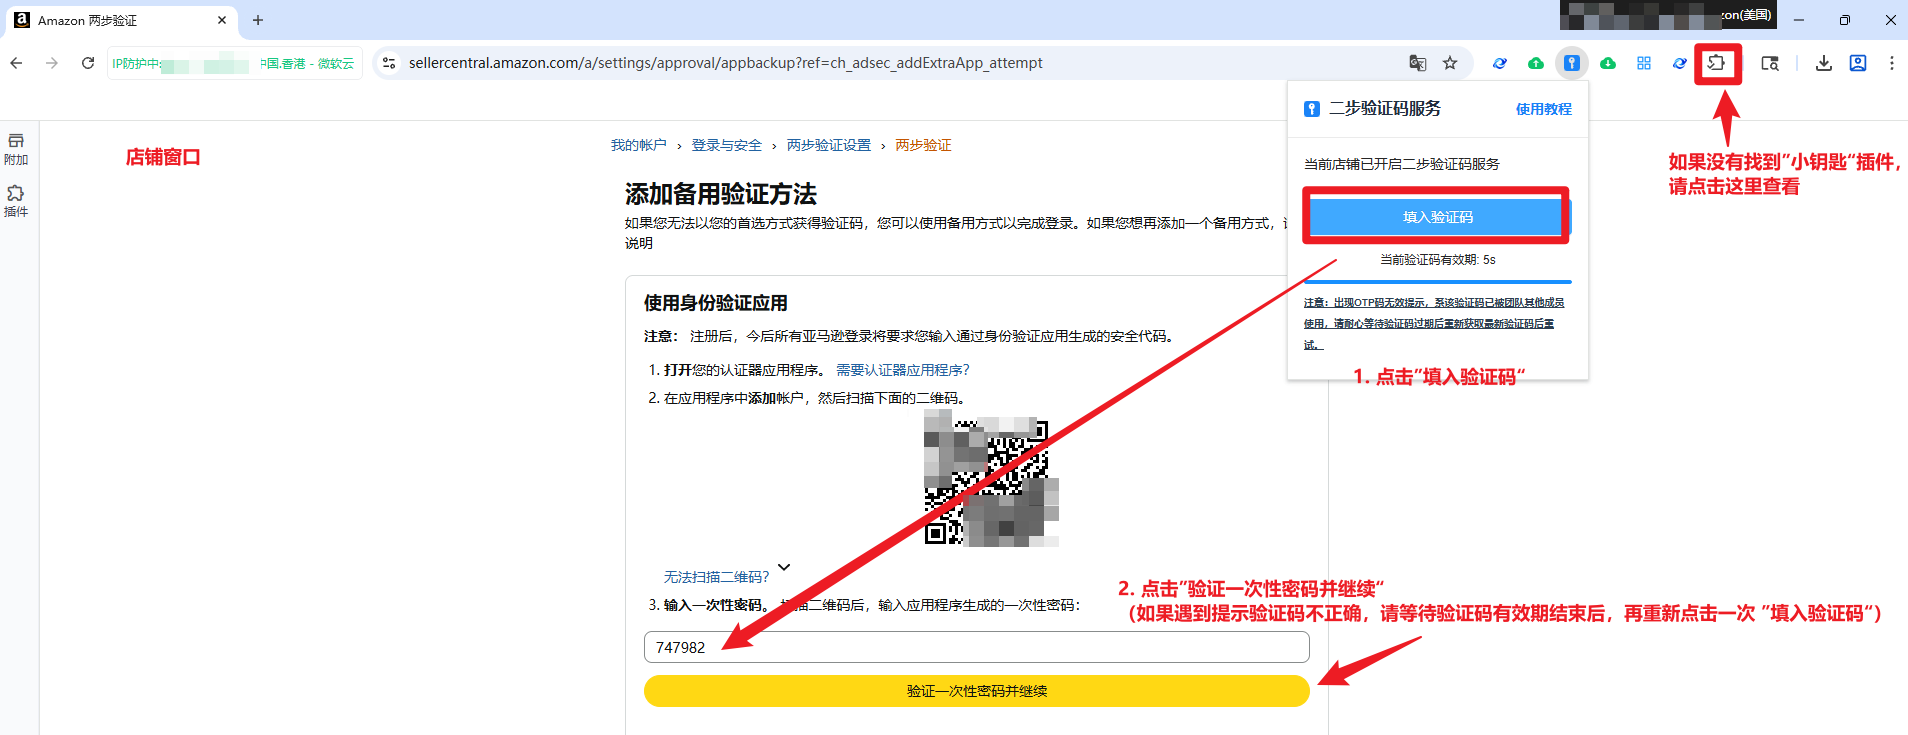
Task: Click 验证一次性密码并继续 yellow button
Action: pos(977,691)
